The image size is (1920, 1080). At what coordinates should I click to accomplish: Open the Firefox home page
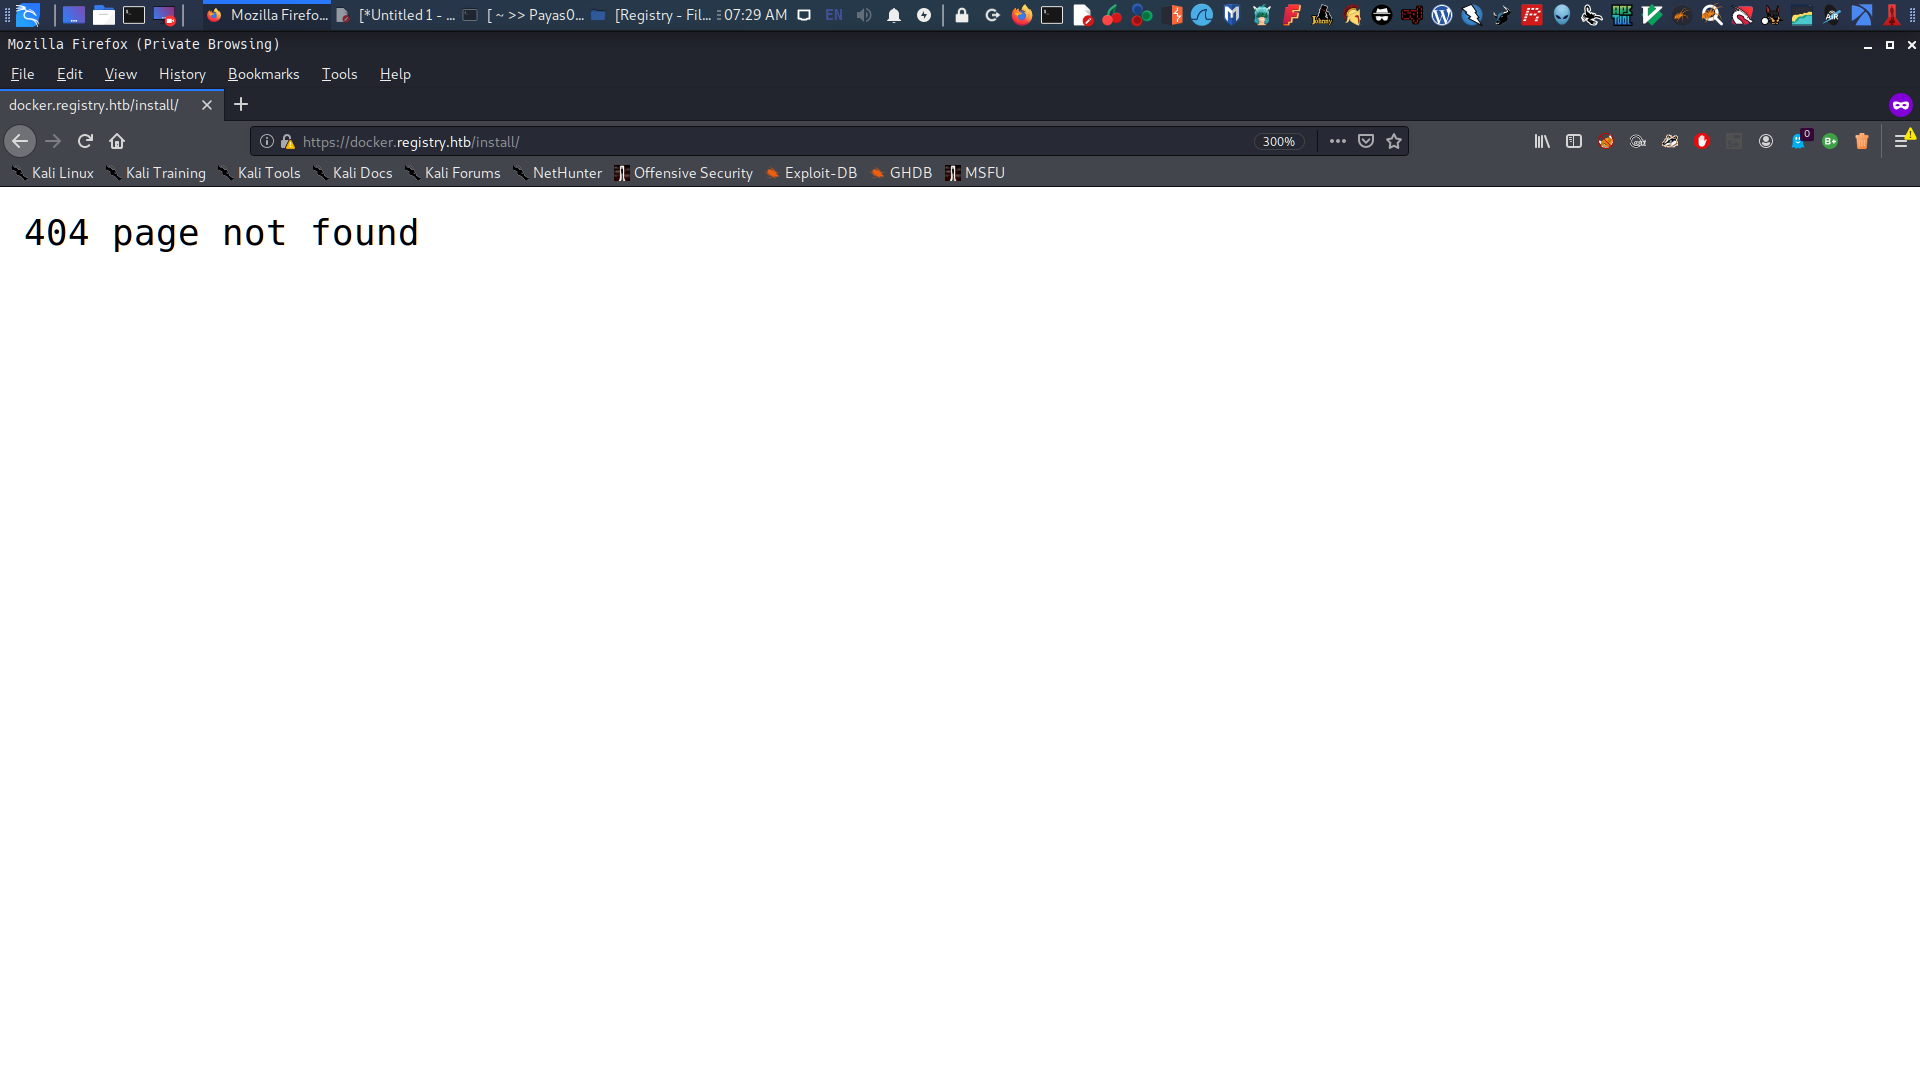coord(117,141)
